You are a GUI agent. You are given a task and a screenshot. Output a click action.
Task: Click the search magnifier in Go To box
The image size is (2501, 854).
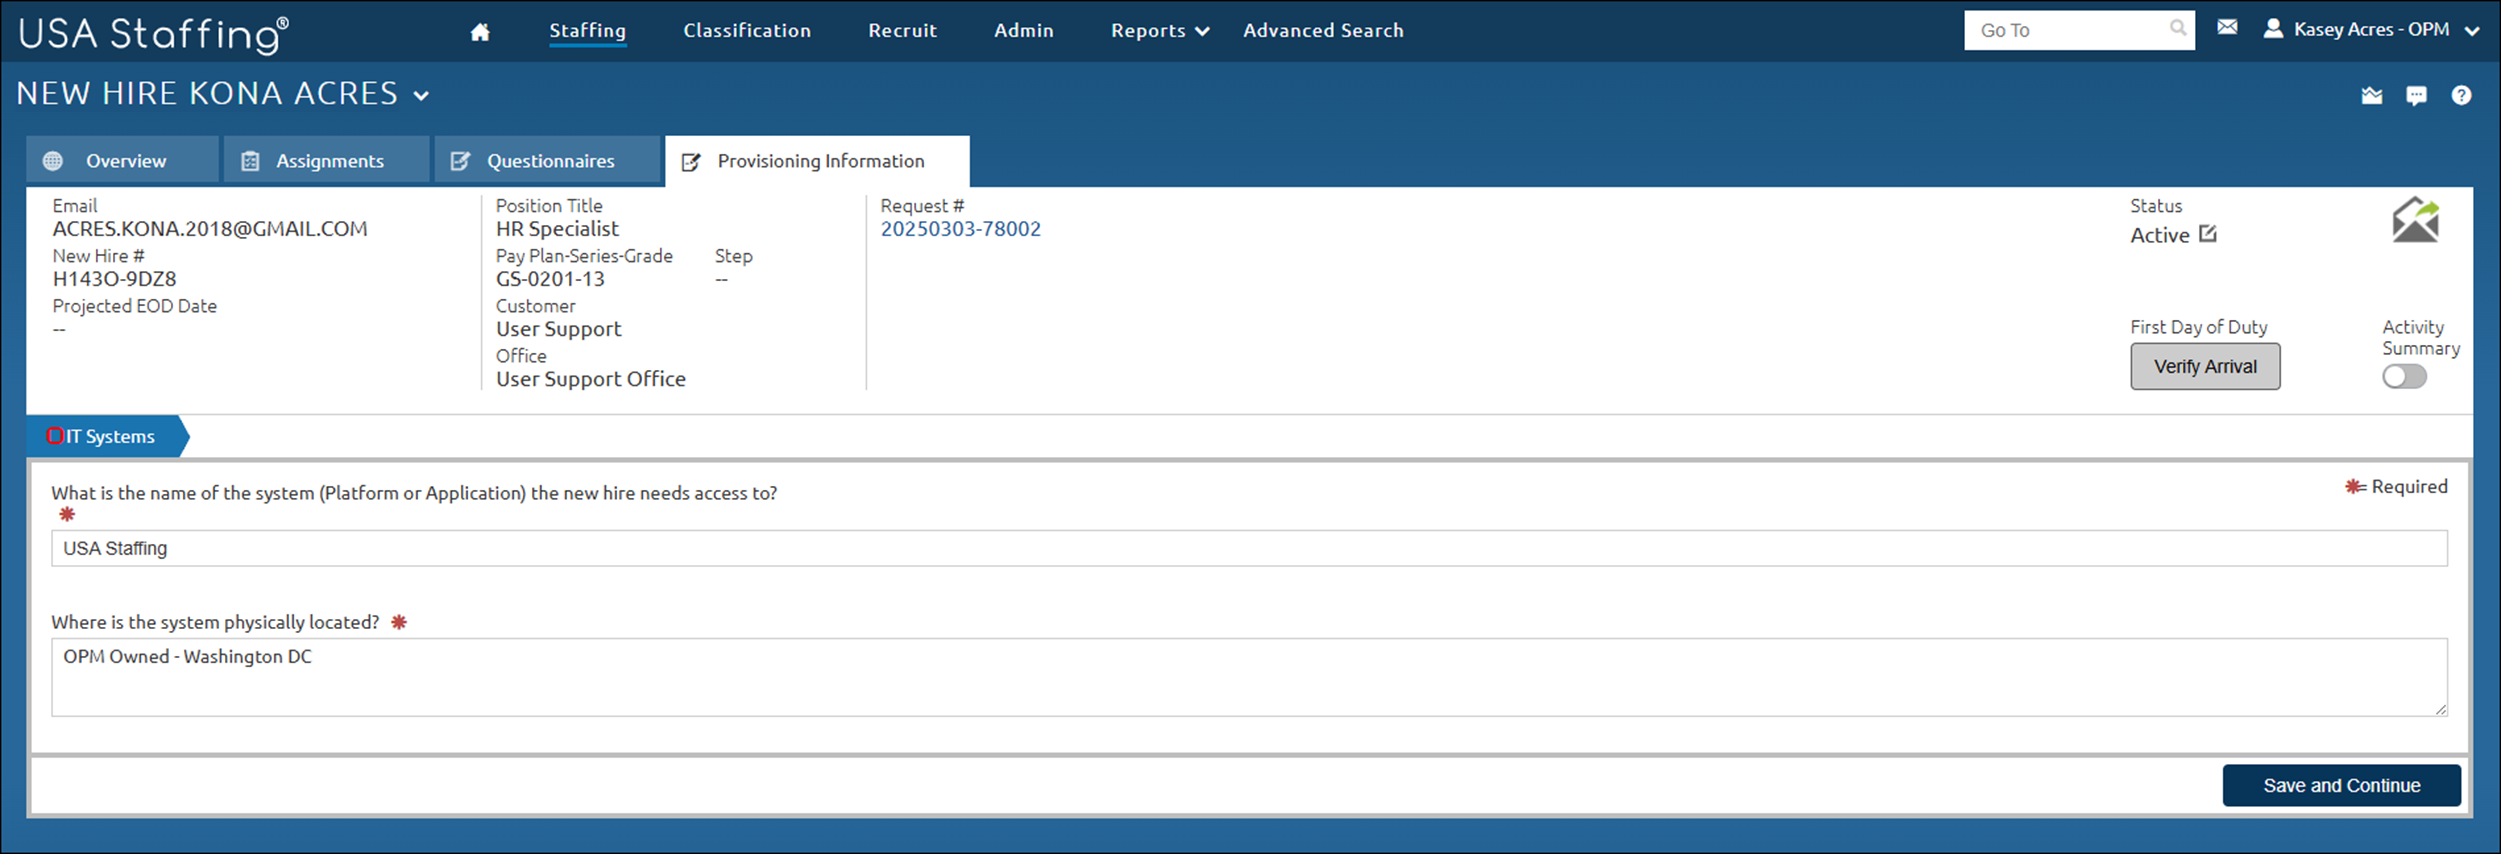tap(2177, 28)
